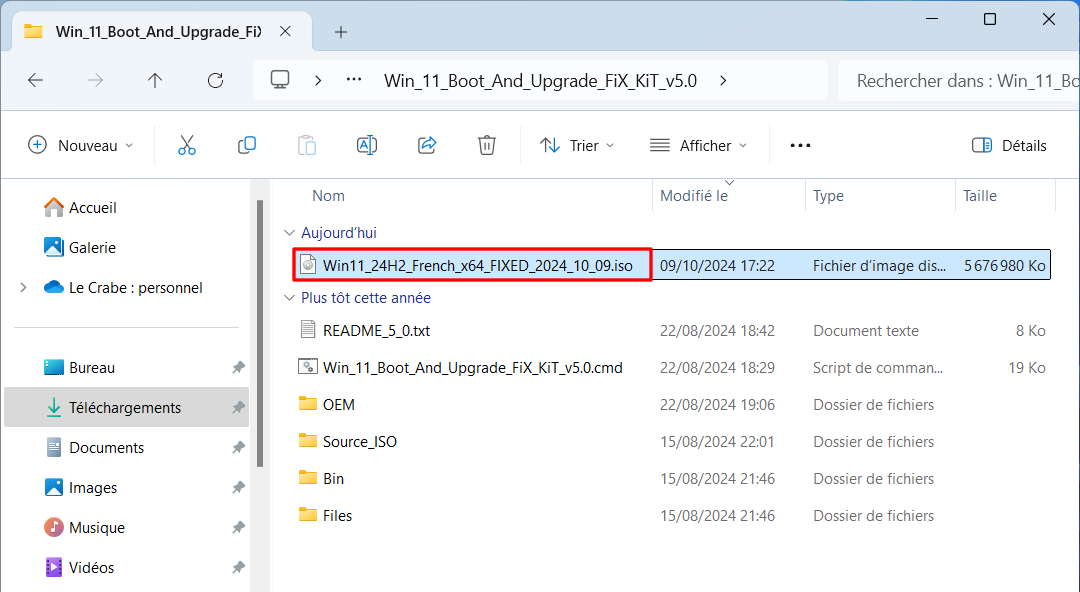Click the Document texte type cell
Image resolution: width=1080 pixels, height=592 pixels.
tap(866, 330)
